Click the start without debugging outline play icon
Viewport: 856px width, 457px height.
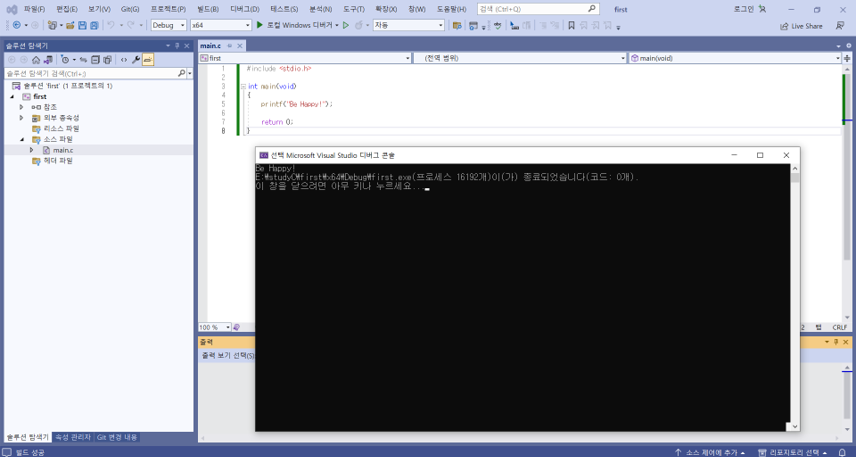coord(346,25)
